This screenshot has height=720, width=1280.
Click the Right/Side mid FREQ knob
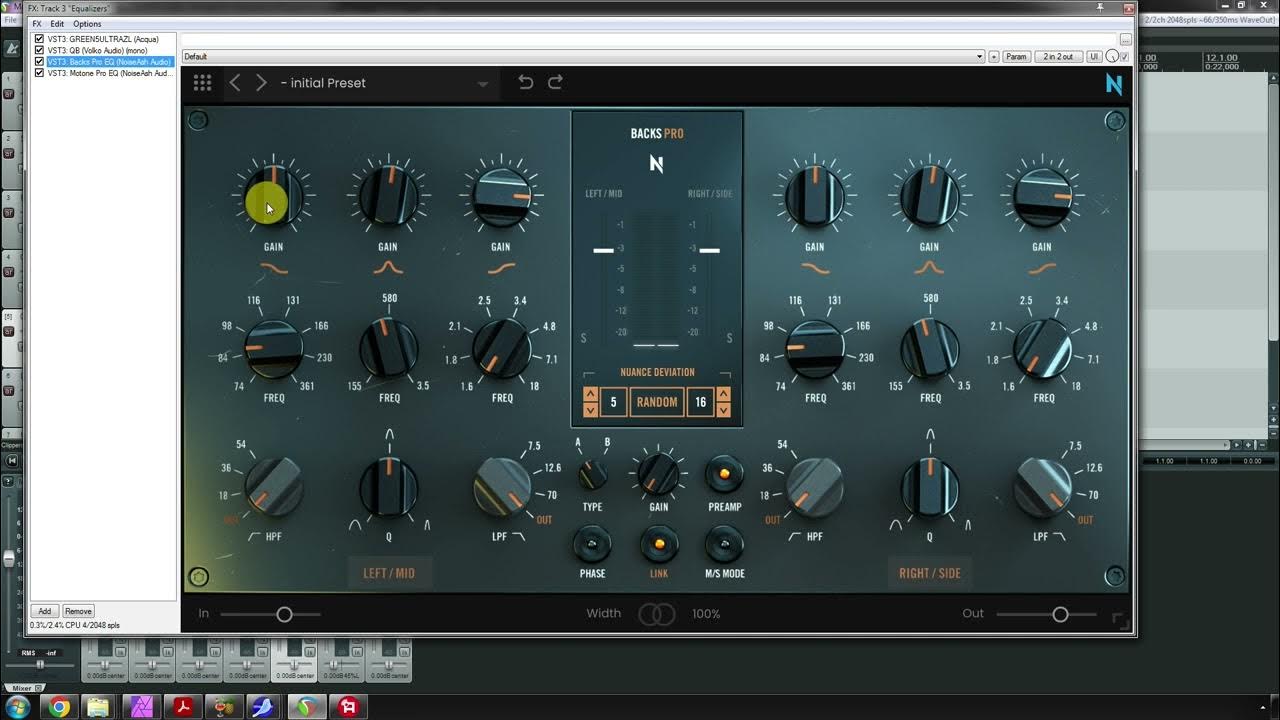pyautogui.click(x=930, y=349)
